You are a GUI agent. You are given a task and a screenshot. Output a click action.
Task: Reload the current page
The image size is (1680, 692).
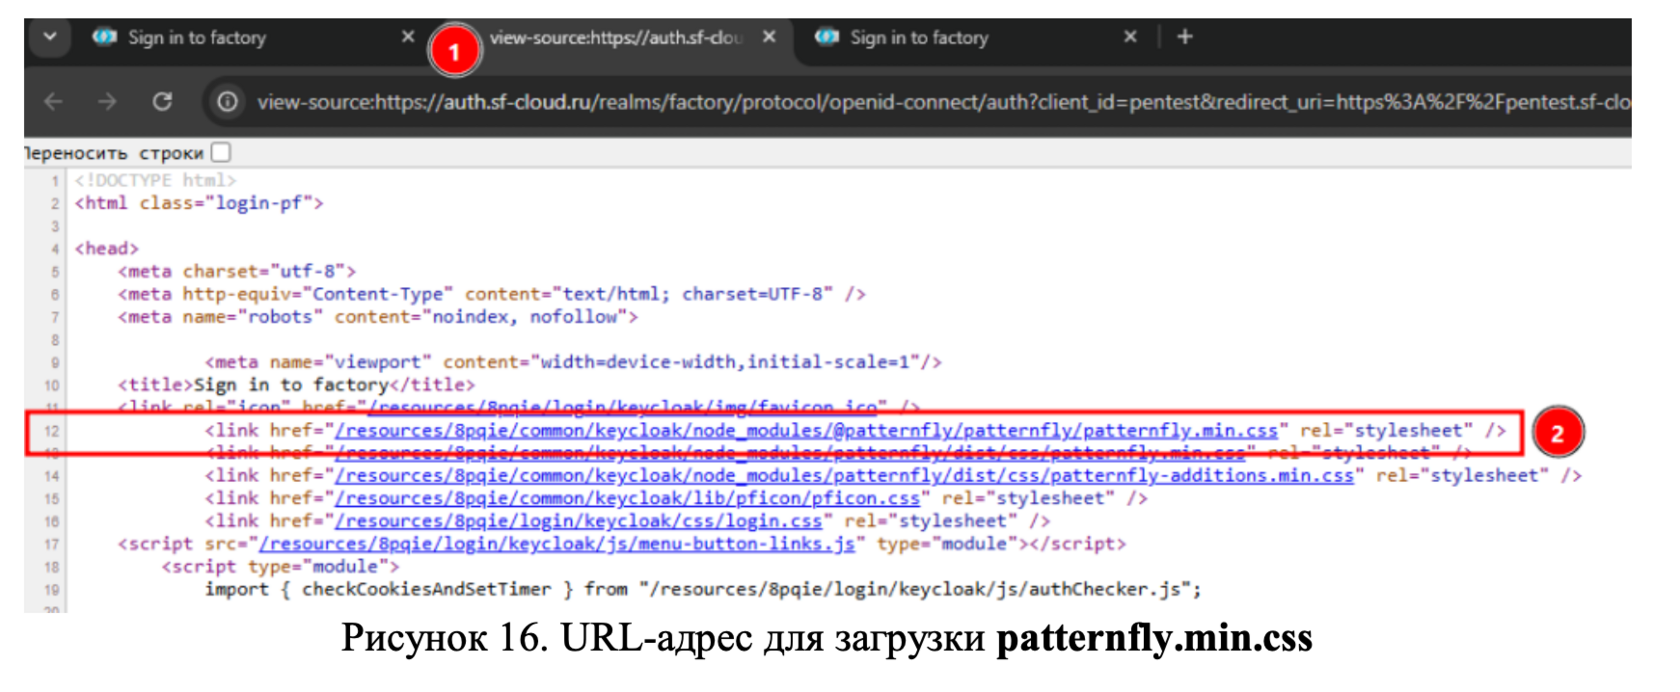pos(162,101)
